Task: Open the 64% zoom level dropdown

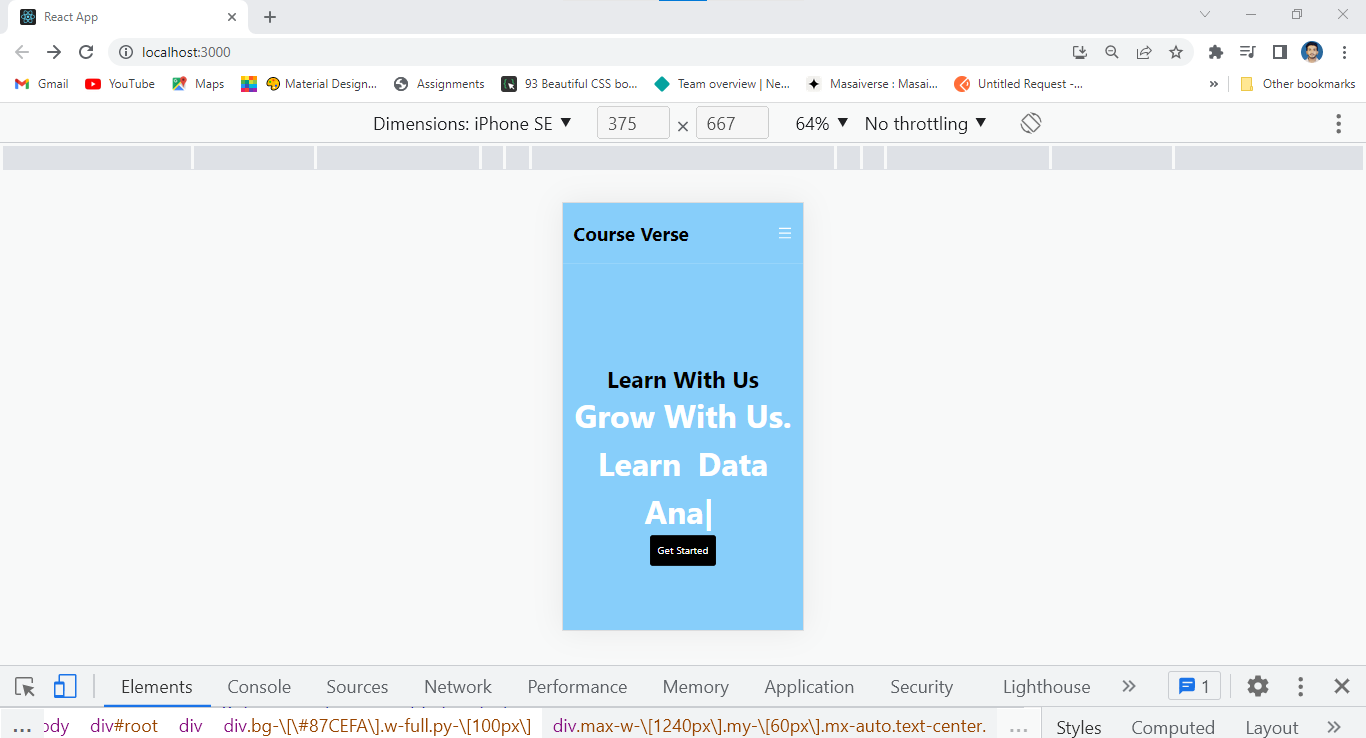Action: tap(819, 122)
